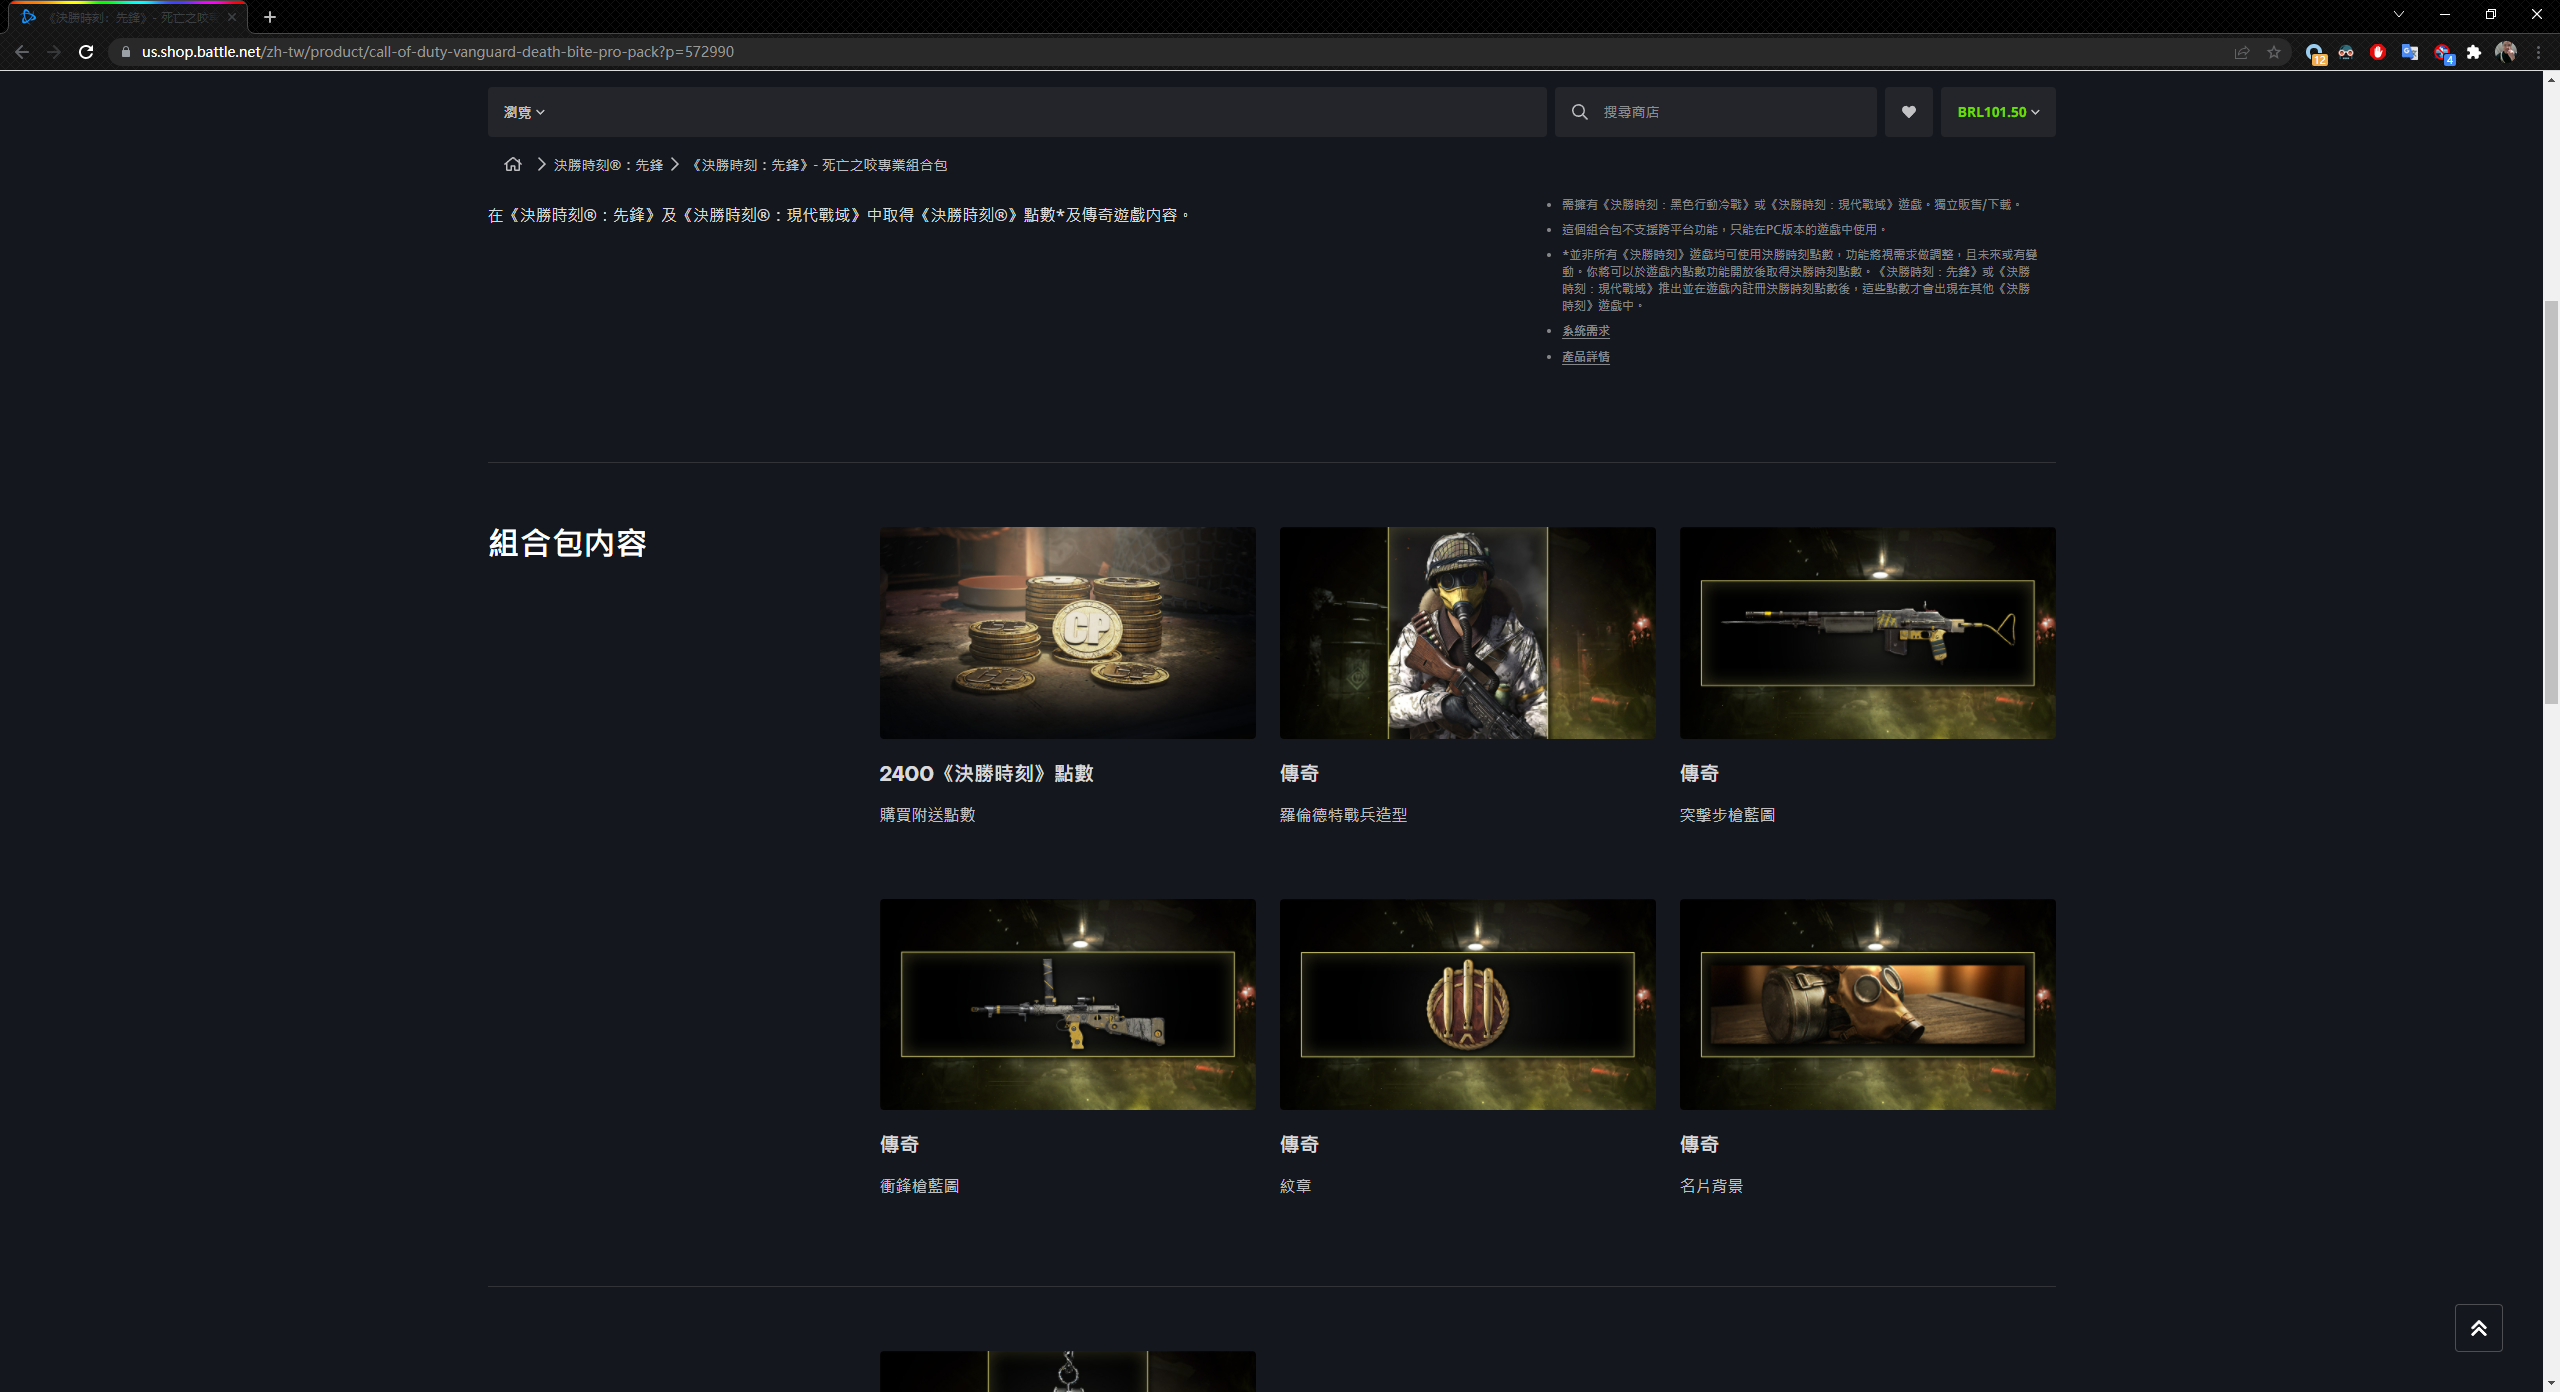The width and height of the screenshot is (2560, 1392).
Task: Click the Google Translate extension icon
Action: (x=2410, y=52)
